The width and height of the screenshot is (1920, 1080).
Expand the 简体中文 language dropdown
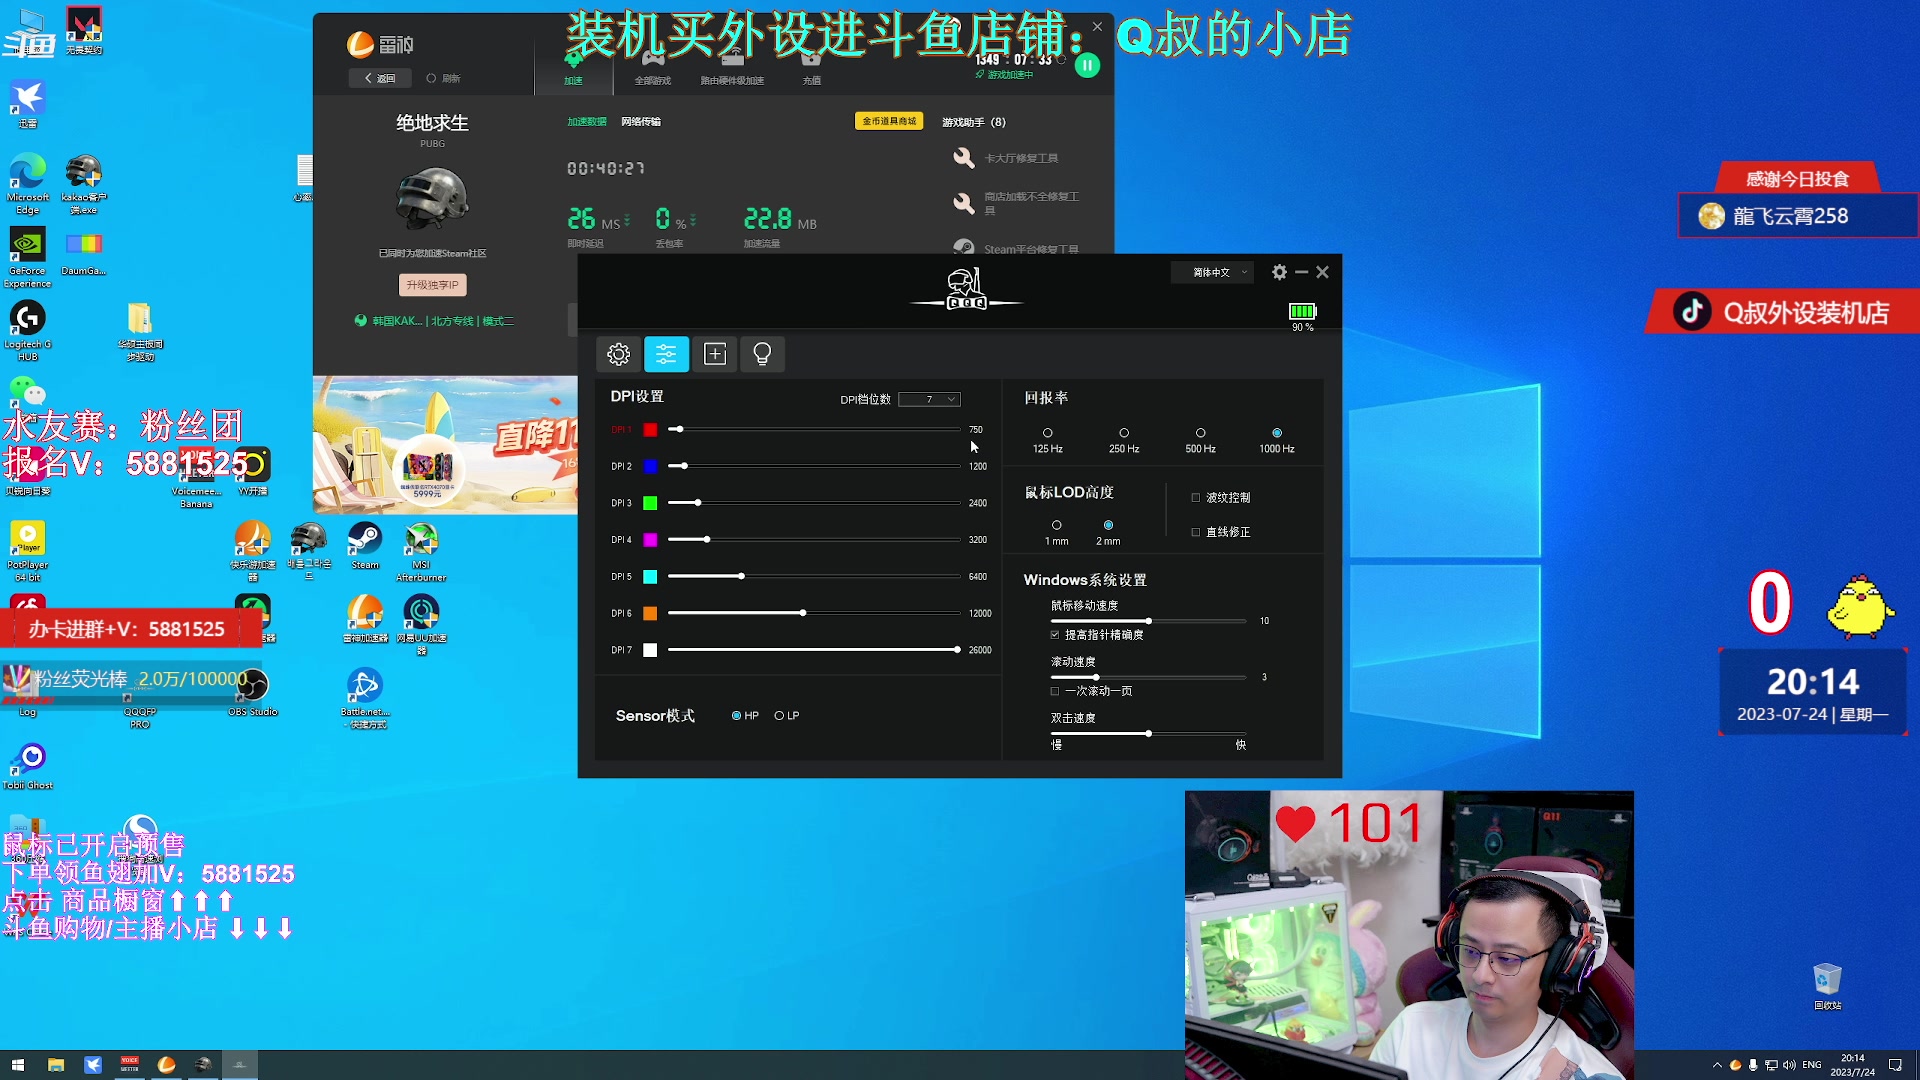click(1213, 272)
